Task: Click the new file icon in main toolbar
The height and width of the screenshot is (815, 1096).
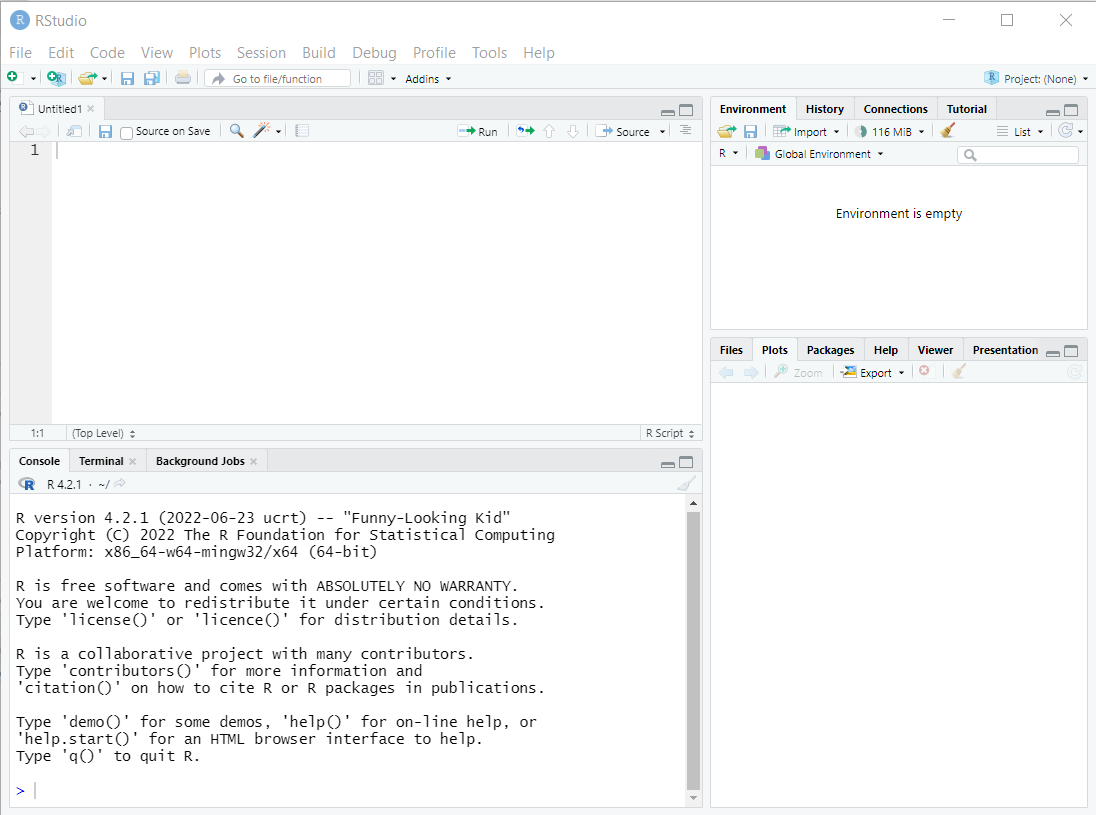Action: 13,78
